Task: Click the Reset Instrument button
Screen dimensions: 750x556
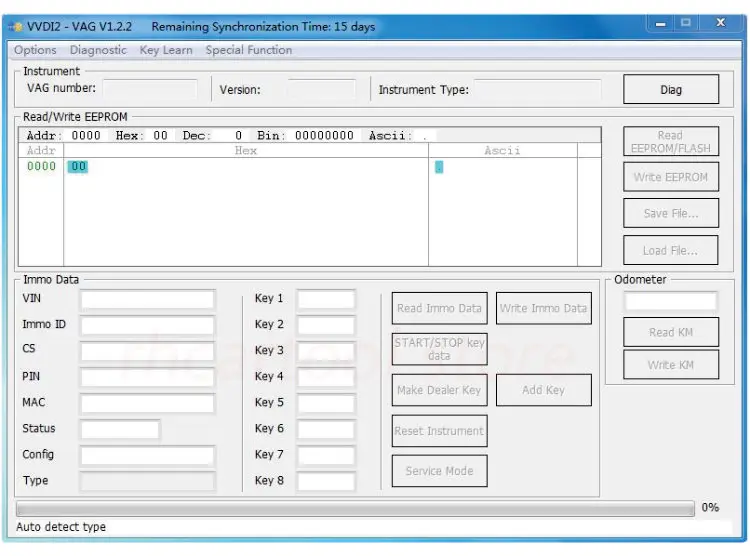Action: pyautogui.click(x=440, y=431)
